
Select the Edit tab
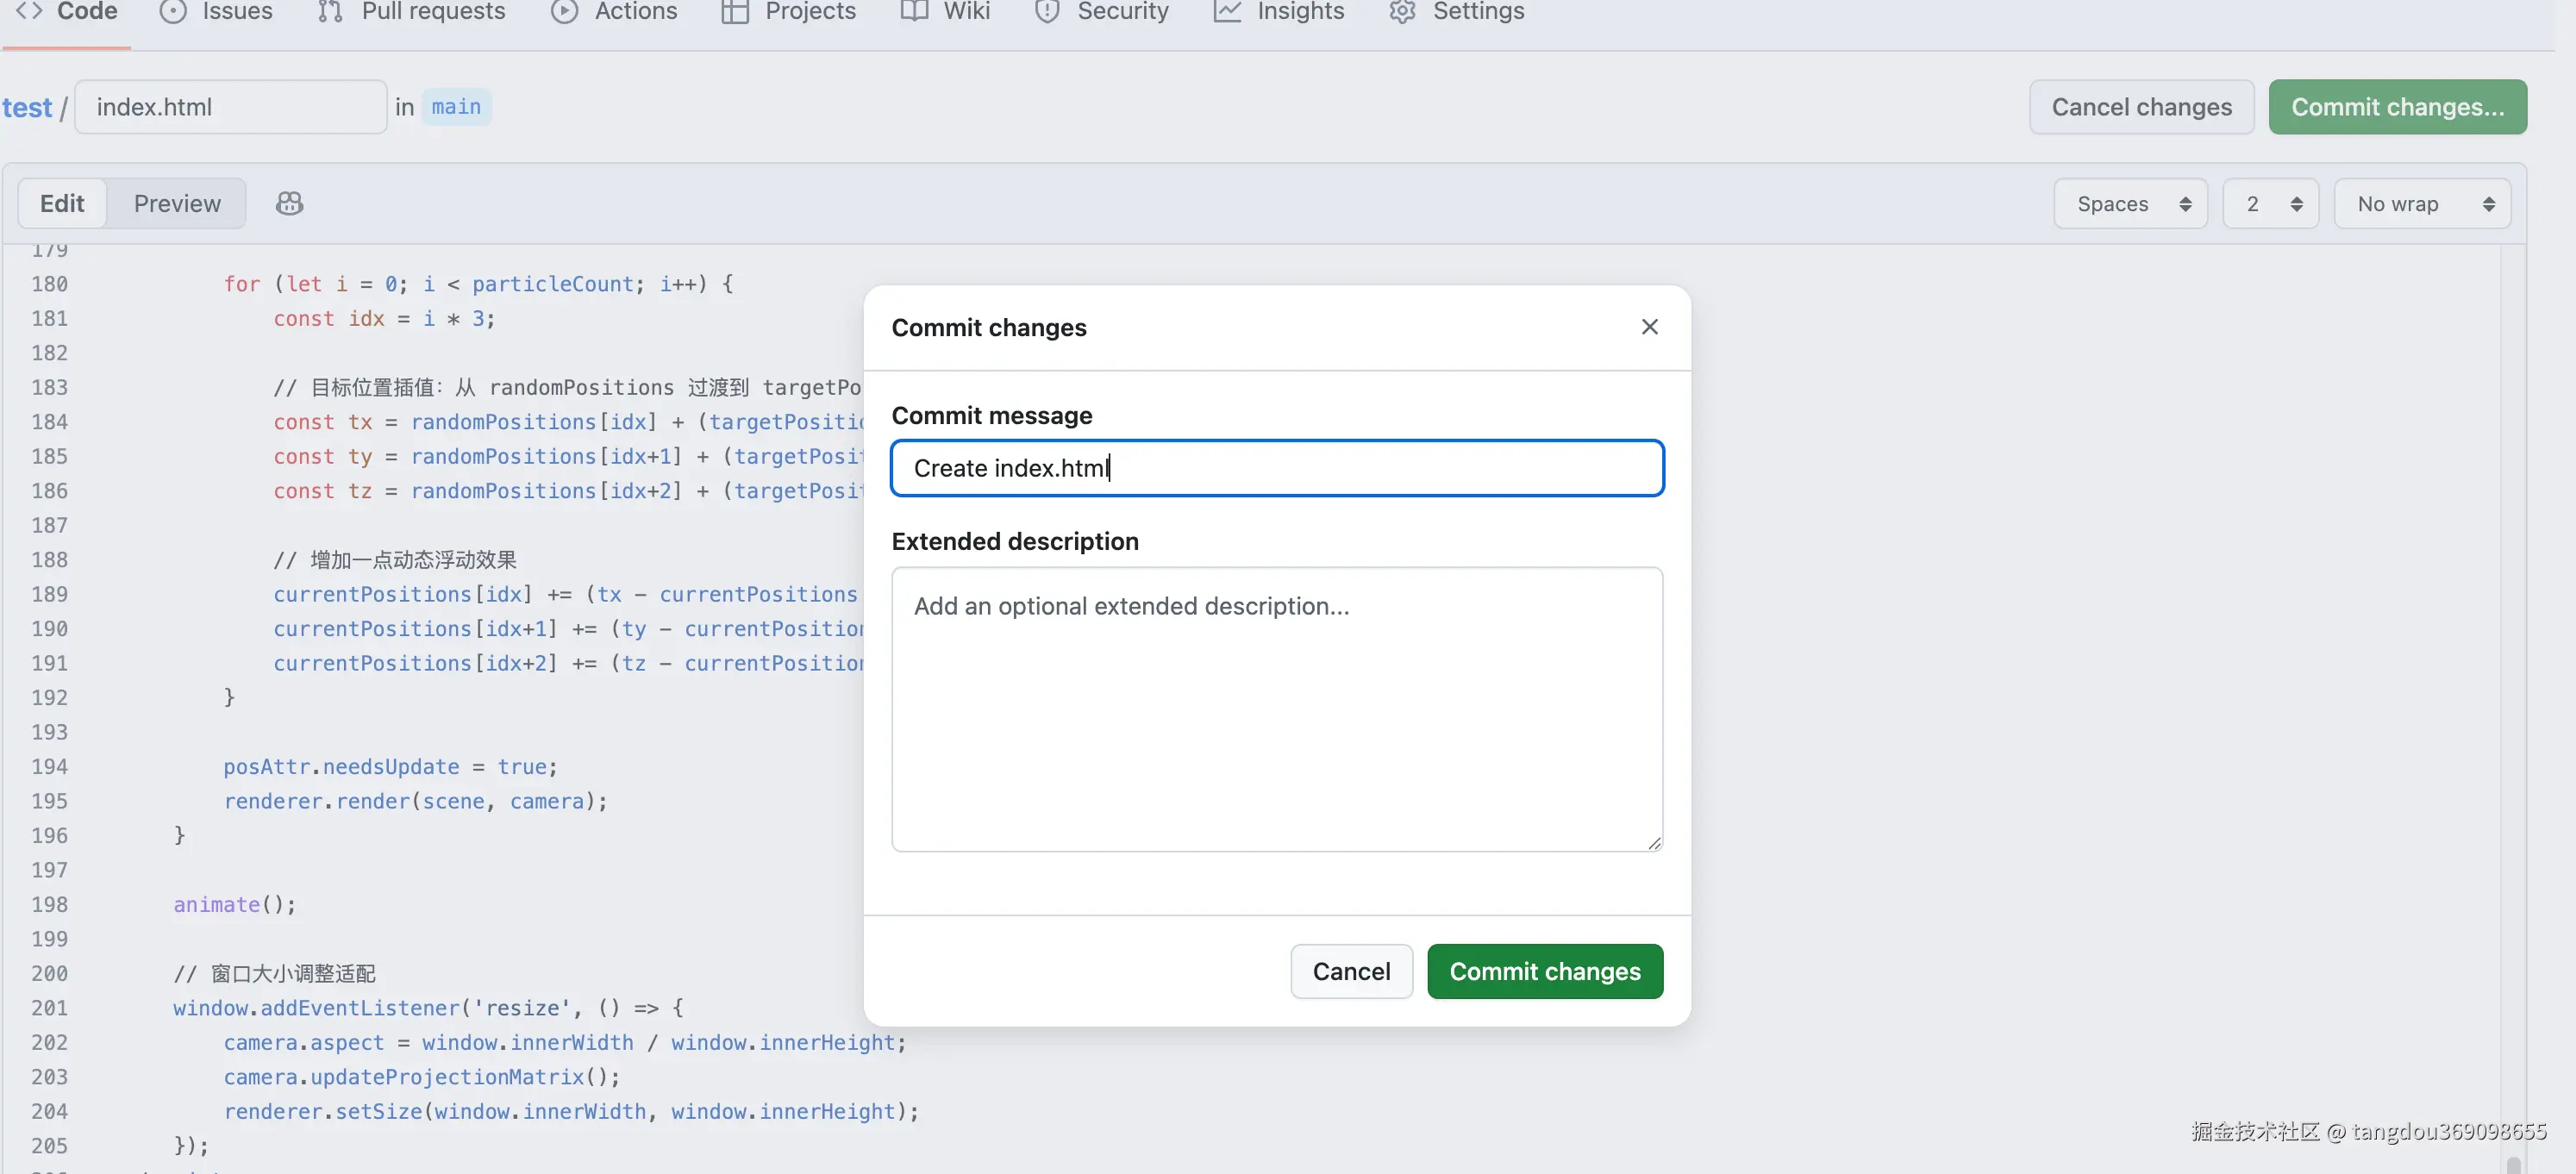(x=62, y=204)
